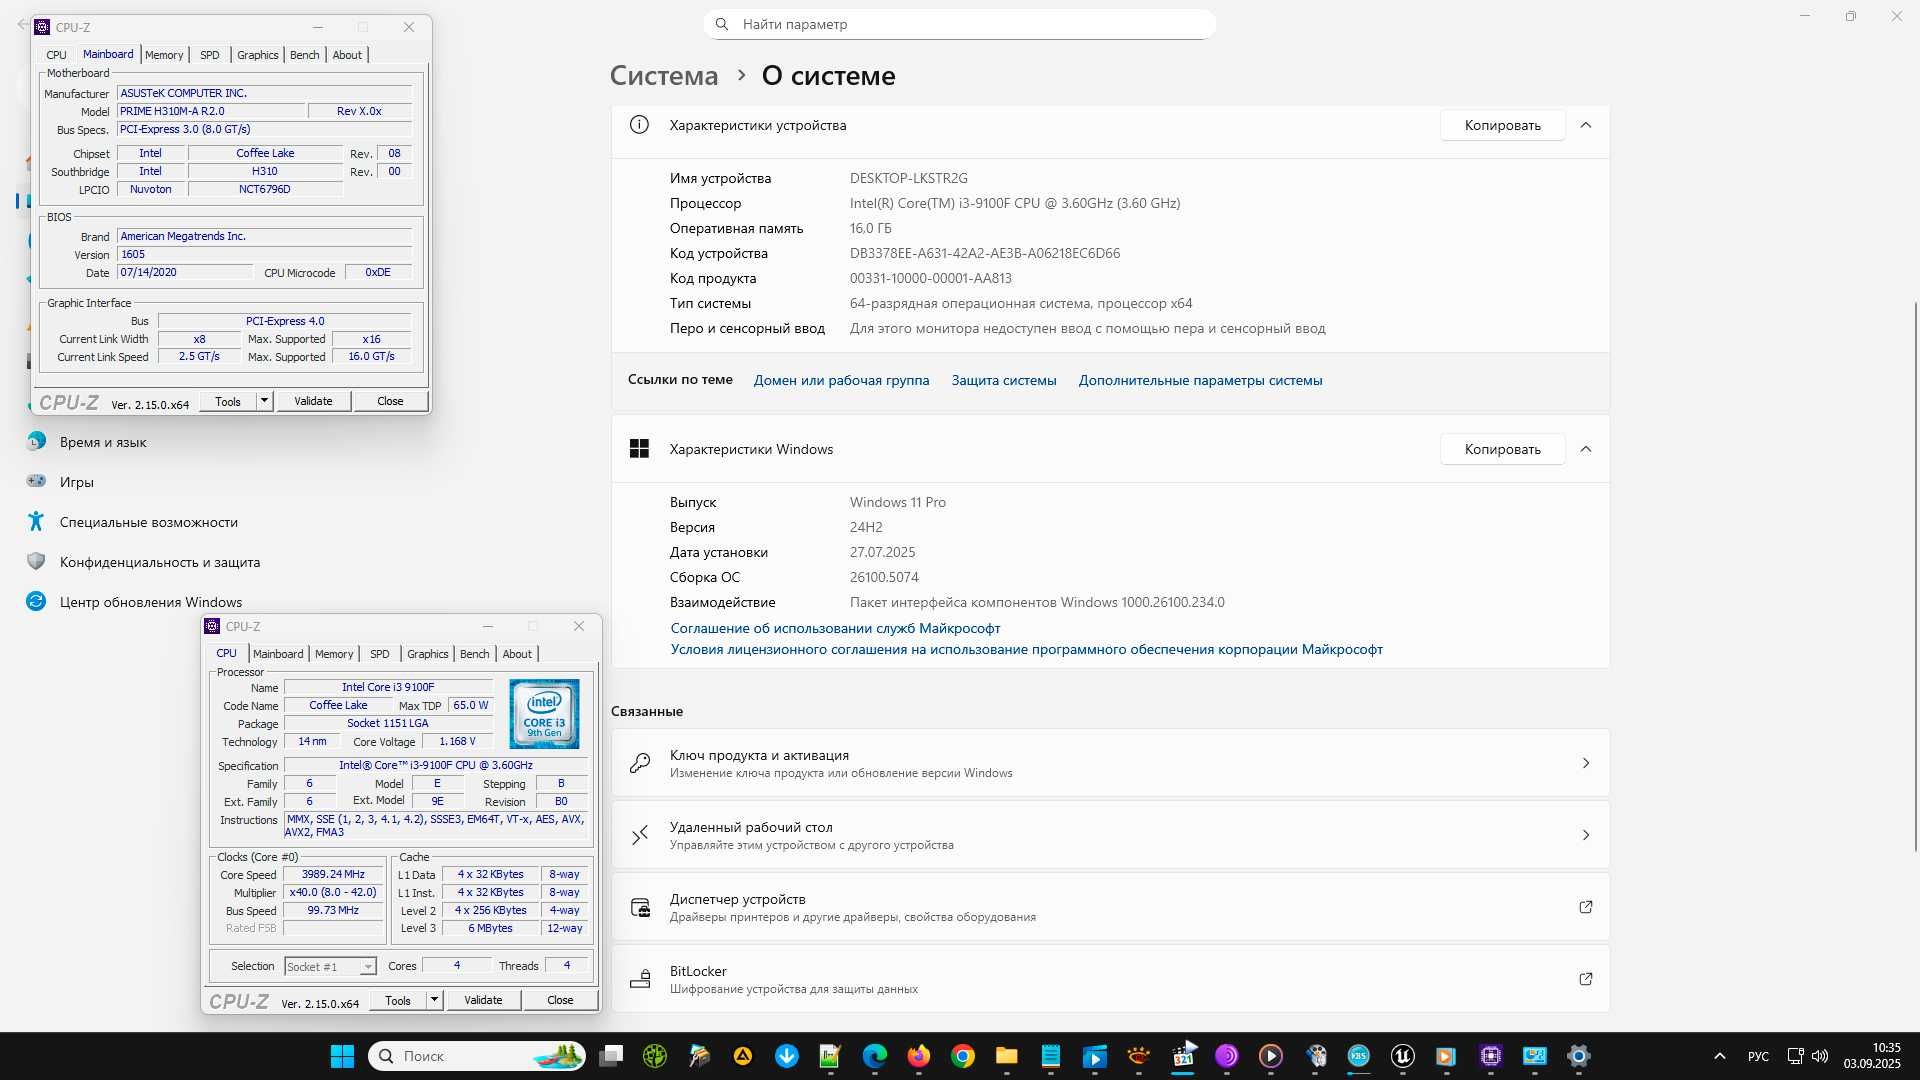The height and width of the screenshot is (1080, 1920).
Task: Click the search magnifier in Settings
Action: point(722,24)
